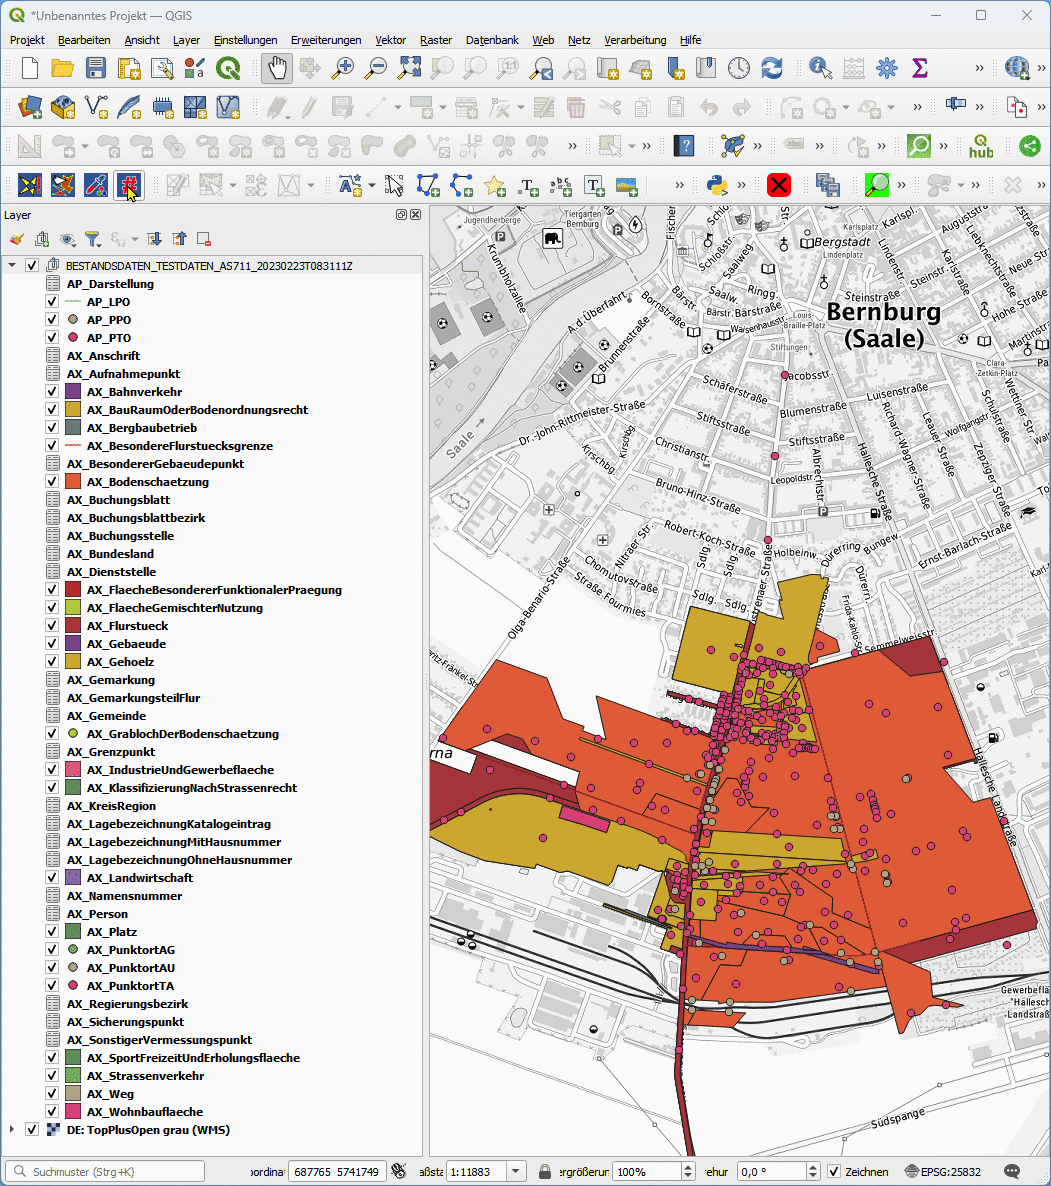Open the QuickMapServices hub plugin icon
This screenshot has width=1051, height=1186.
tap(981, 145)
